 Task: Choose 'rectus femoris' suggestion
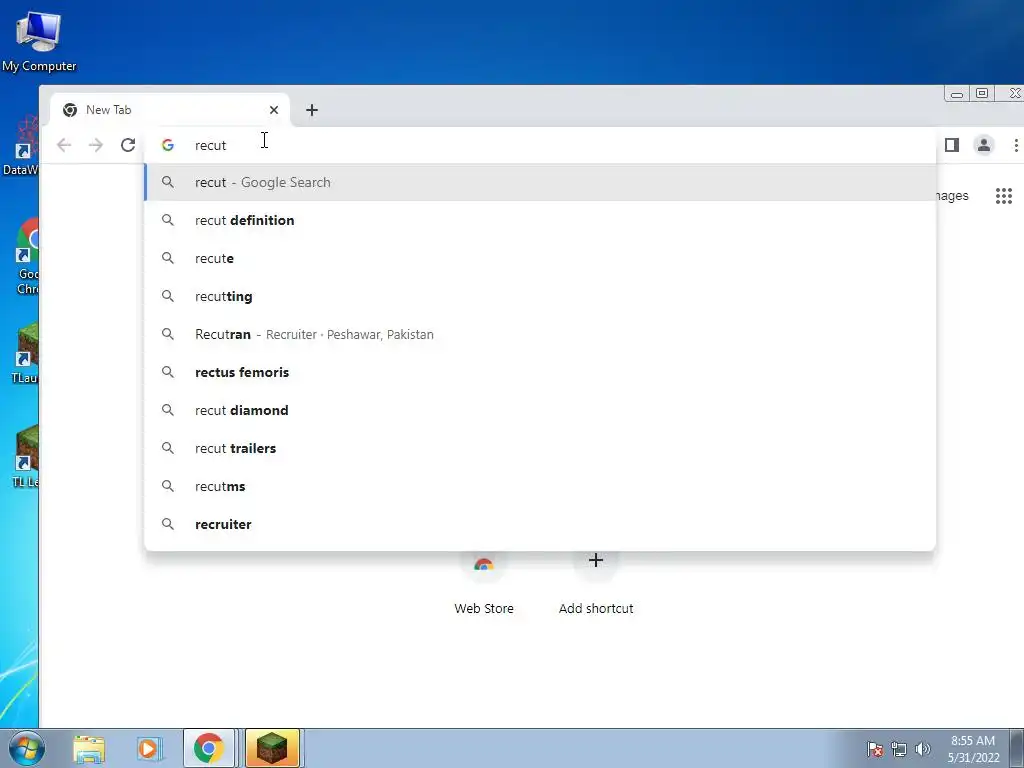539,372
